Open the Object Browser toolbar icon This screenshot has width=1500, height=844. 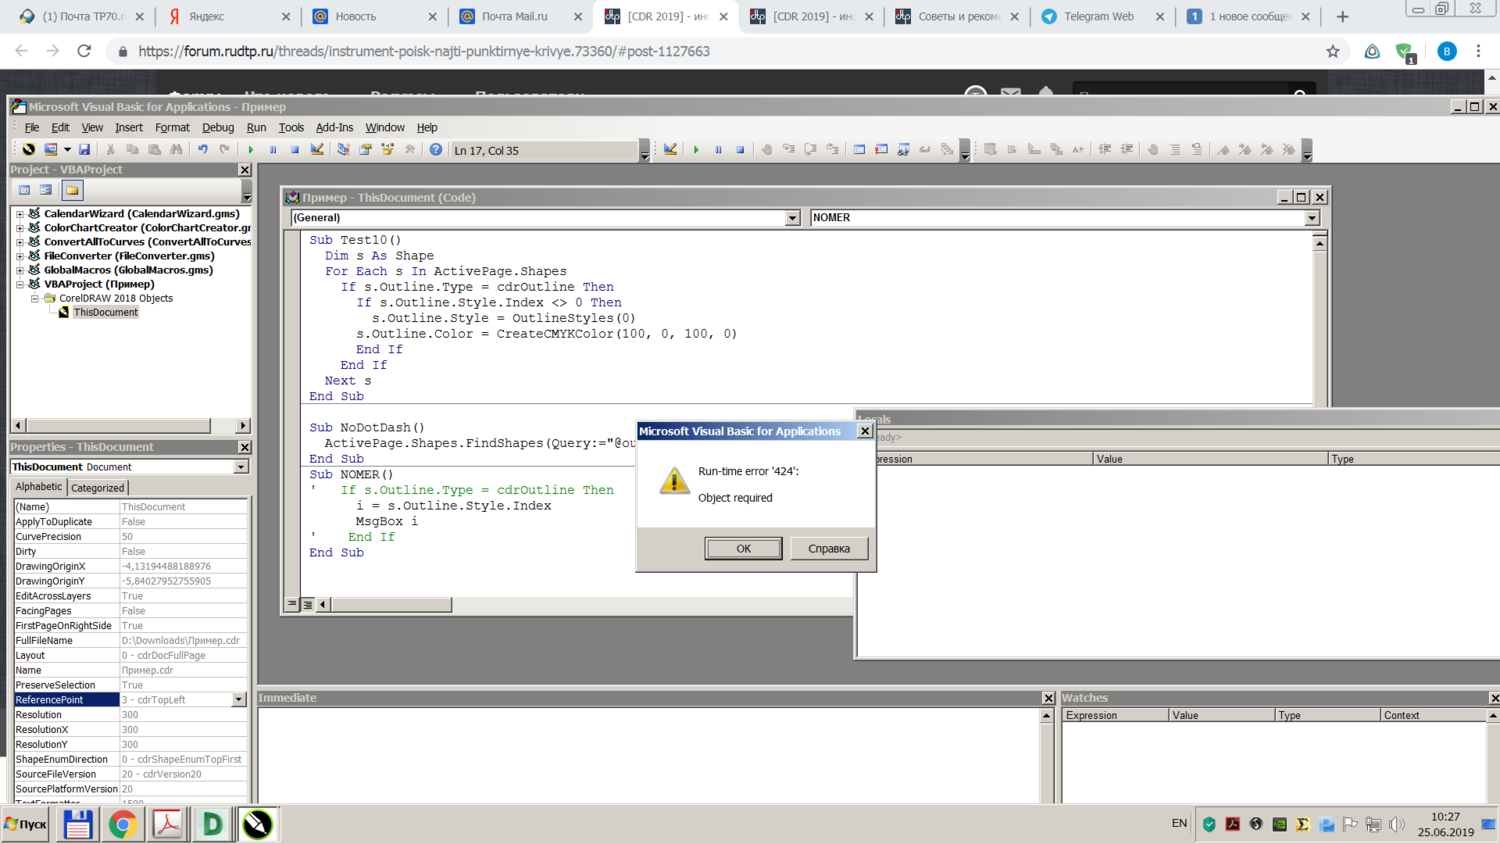coord(387,150)
